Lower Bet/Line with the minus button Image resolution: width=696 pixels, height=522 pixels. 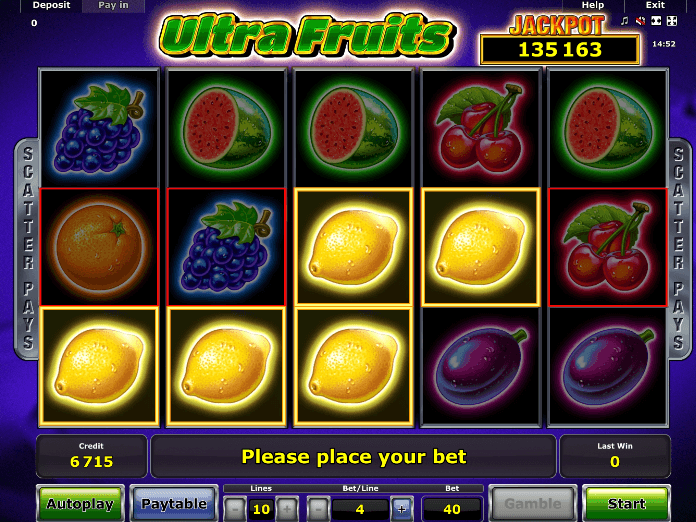318,509
